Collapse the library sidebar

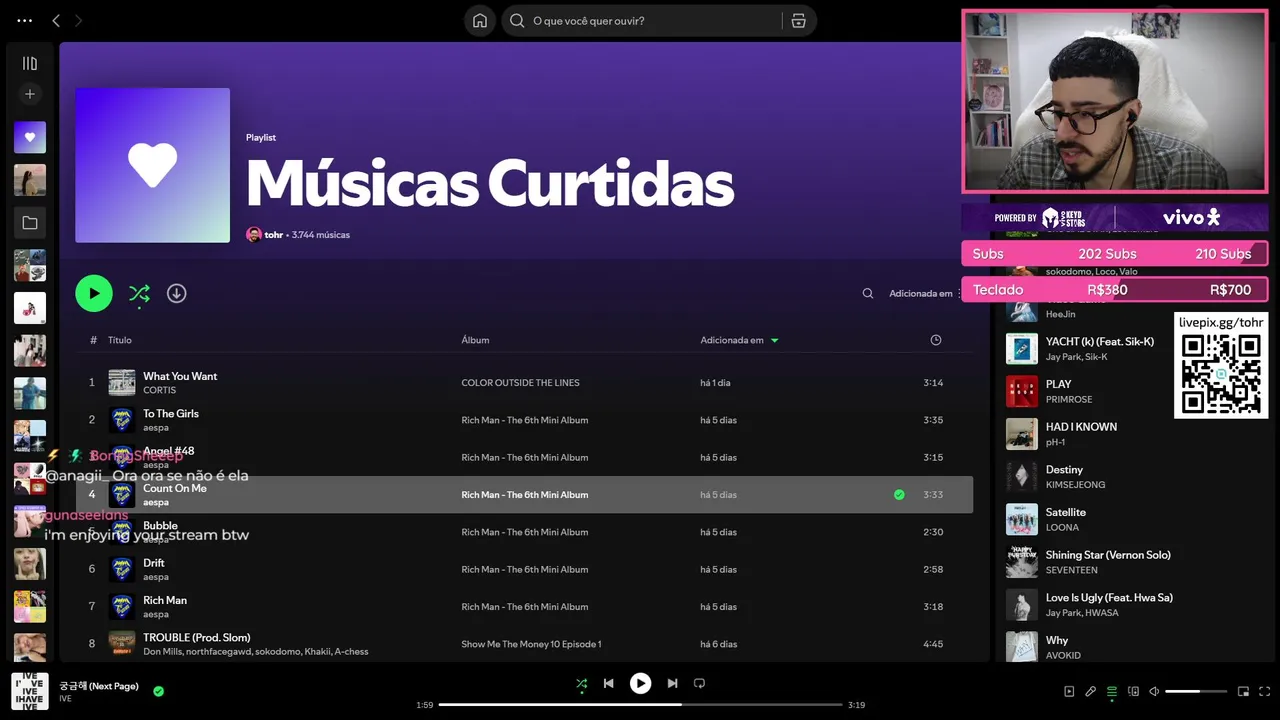tap(30, 63)
